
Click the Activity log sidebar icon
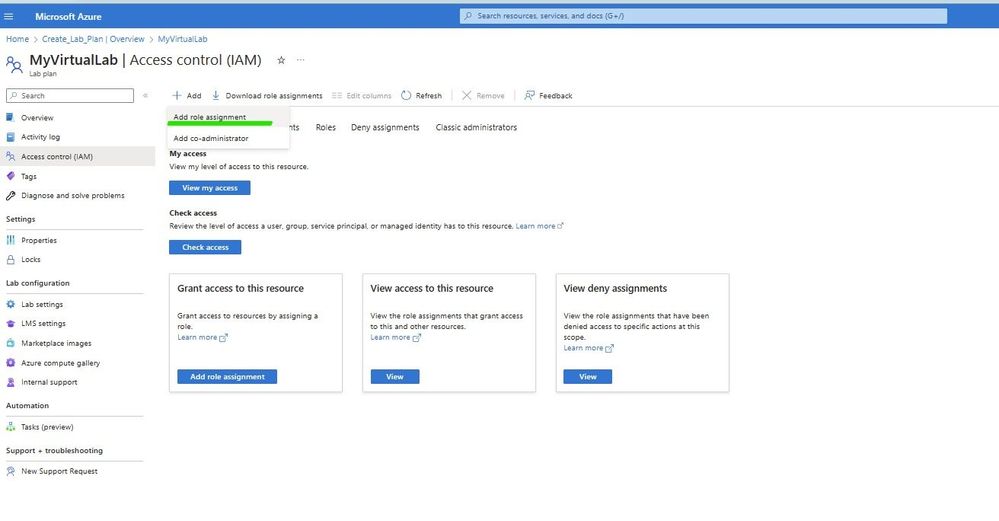pyautogui.click(x=10, y=137)
